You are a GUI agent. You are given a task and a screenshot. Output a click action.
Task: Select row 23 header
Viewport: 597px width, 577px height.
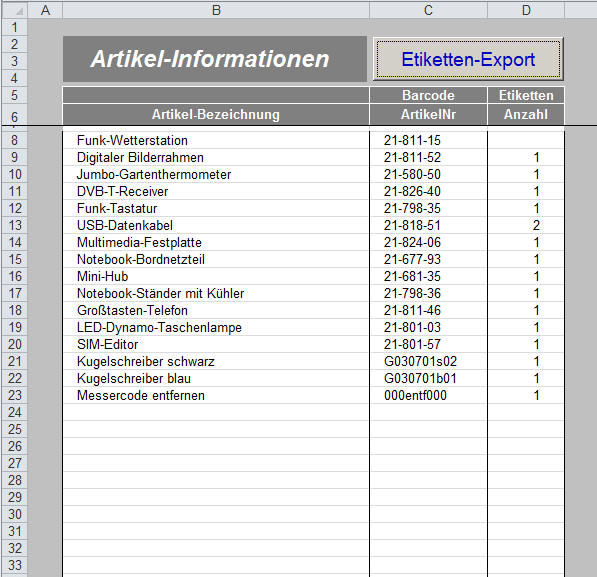15,395
